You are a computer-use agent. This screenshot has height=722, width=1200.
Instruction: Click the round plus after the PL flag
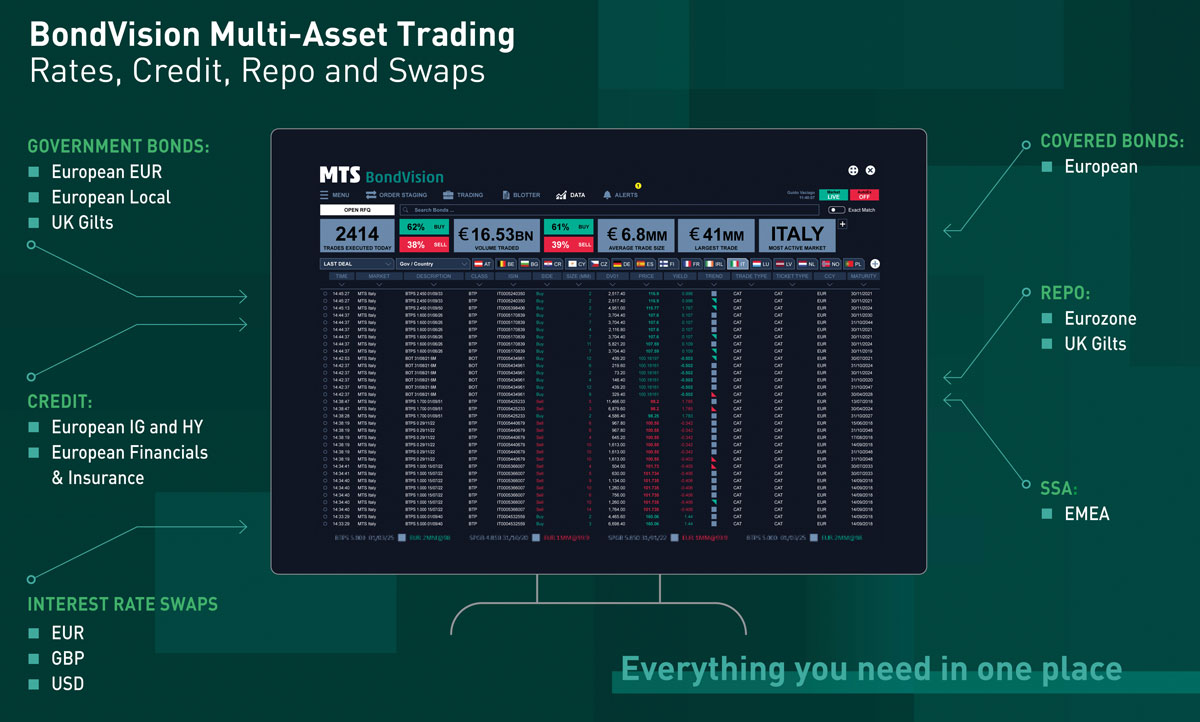point(875,263)
